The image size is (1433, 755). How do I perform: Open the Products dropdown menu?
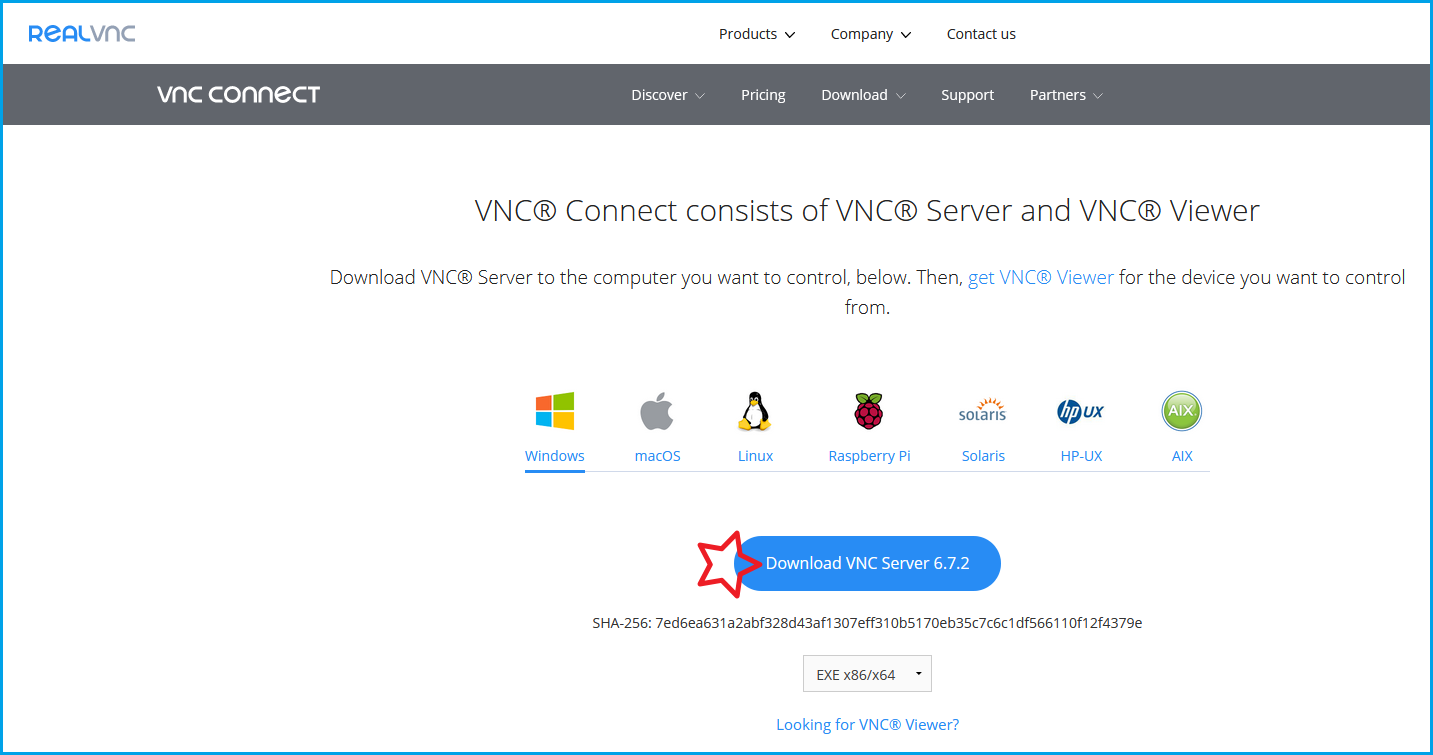757,34
